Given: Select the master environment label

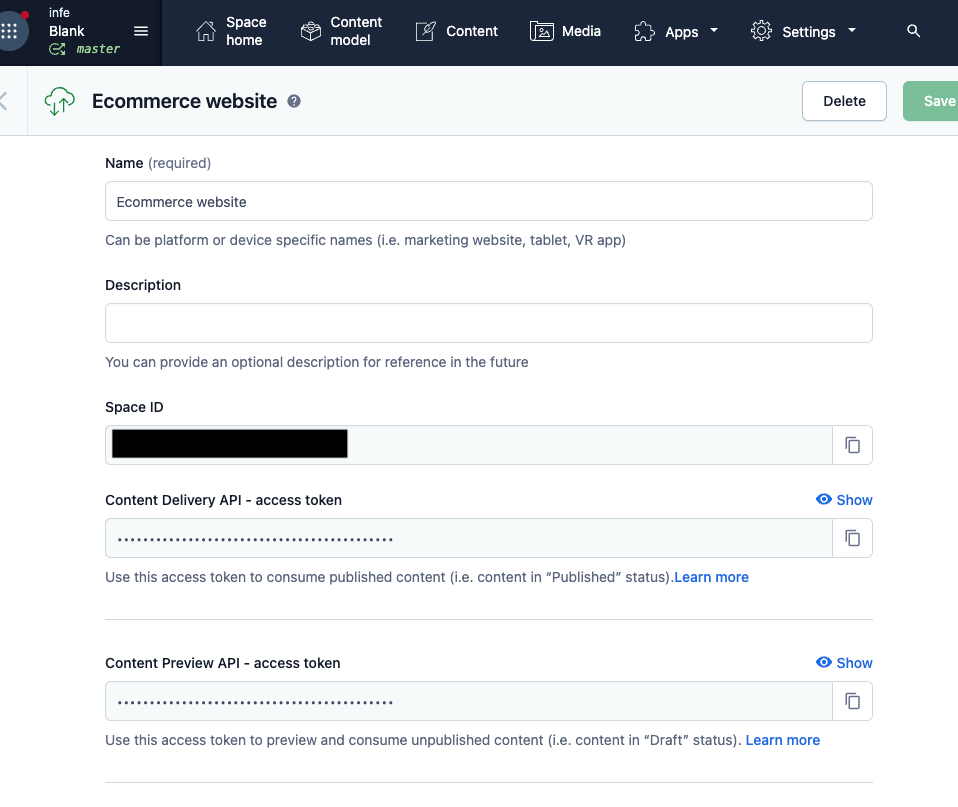Looking at the screenshot, I should pos(98,49).
